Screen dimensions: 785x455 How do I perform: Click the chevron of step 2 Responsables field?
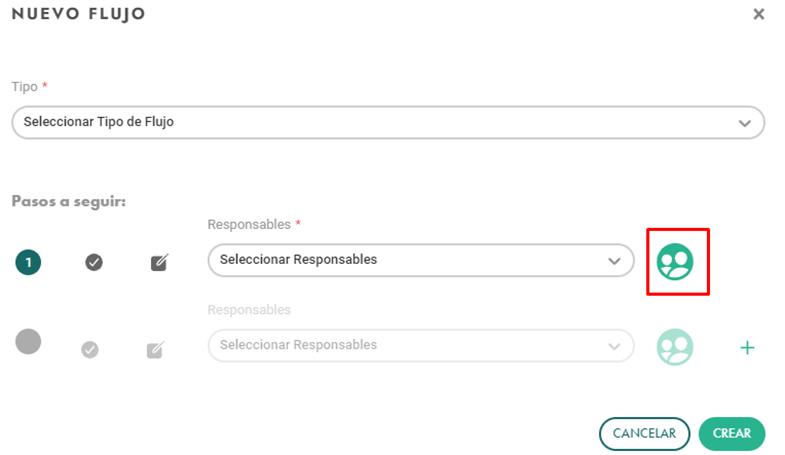click(614, 346)
